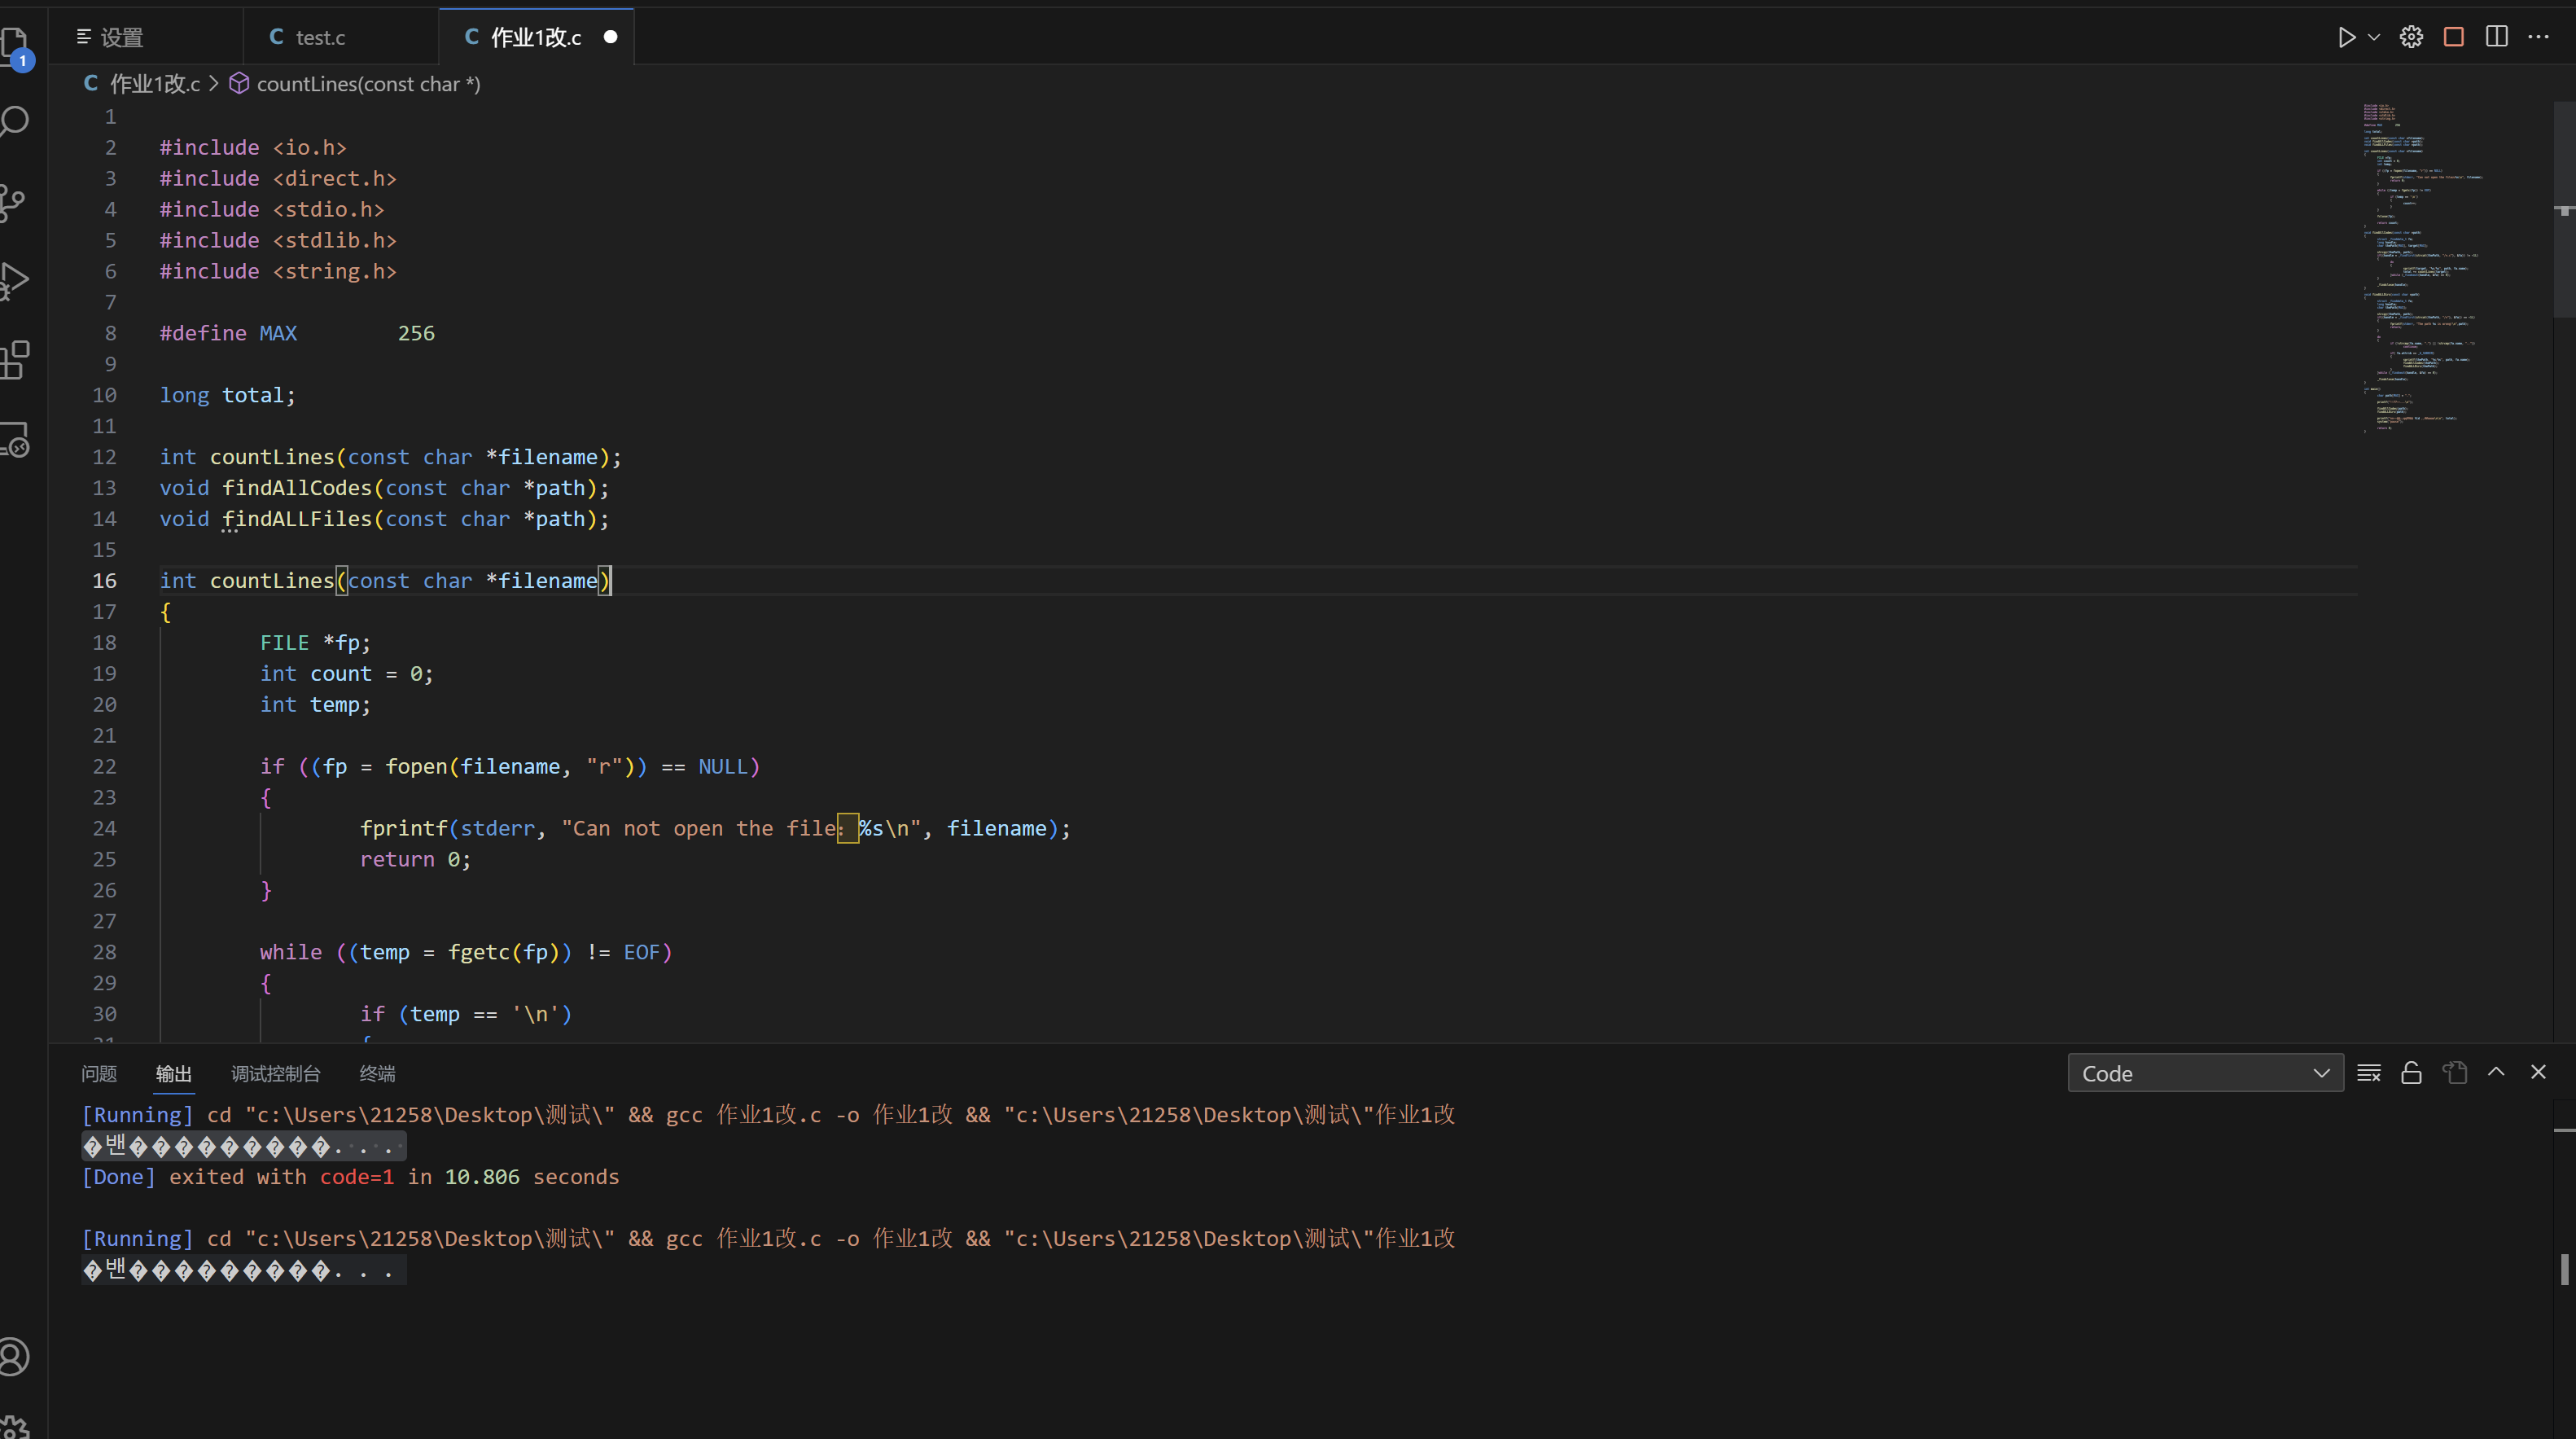The height and width of the screenshot is (1439, 2576).
Task: Click the '#include <stdio.h>' line
Action: pyautogui.click(x=272, y=209)
